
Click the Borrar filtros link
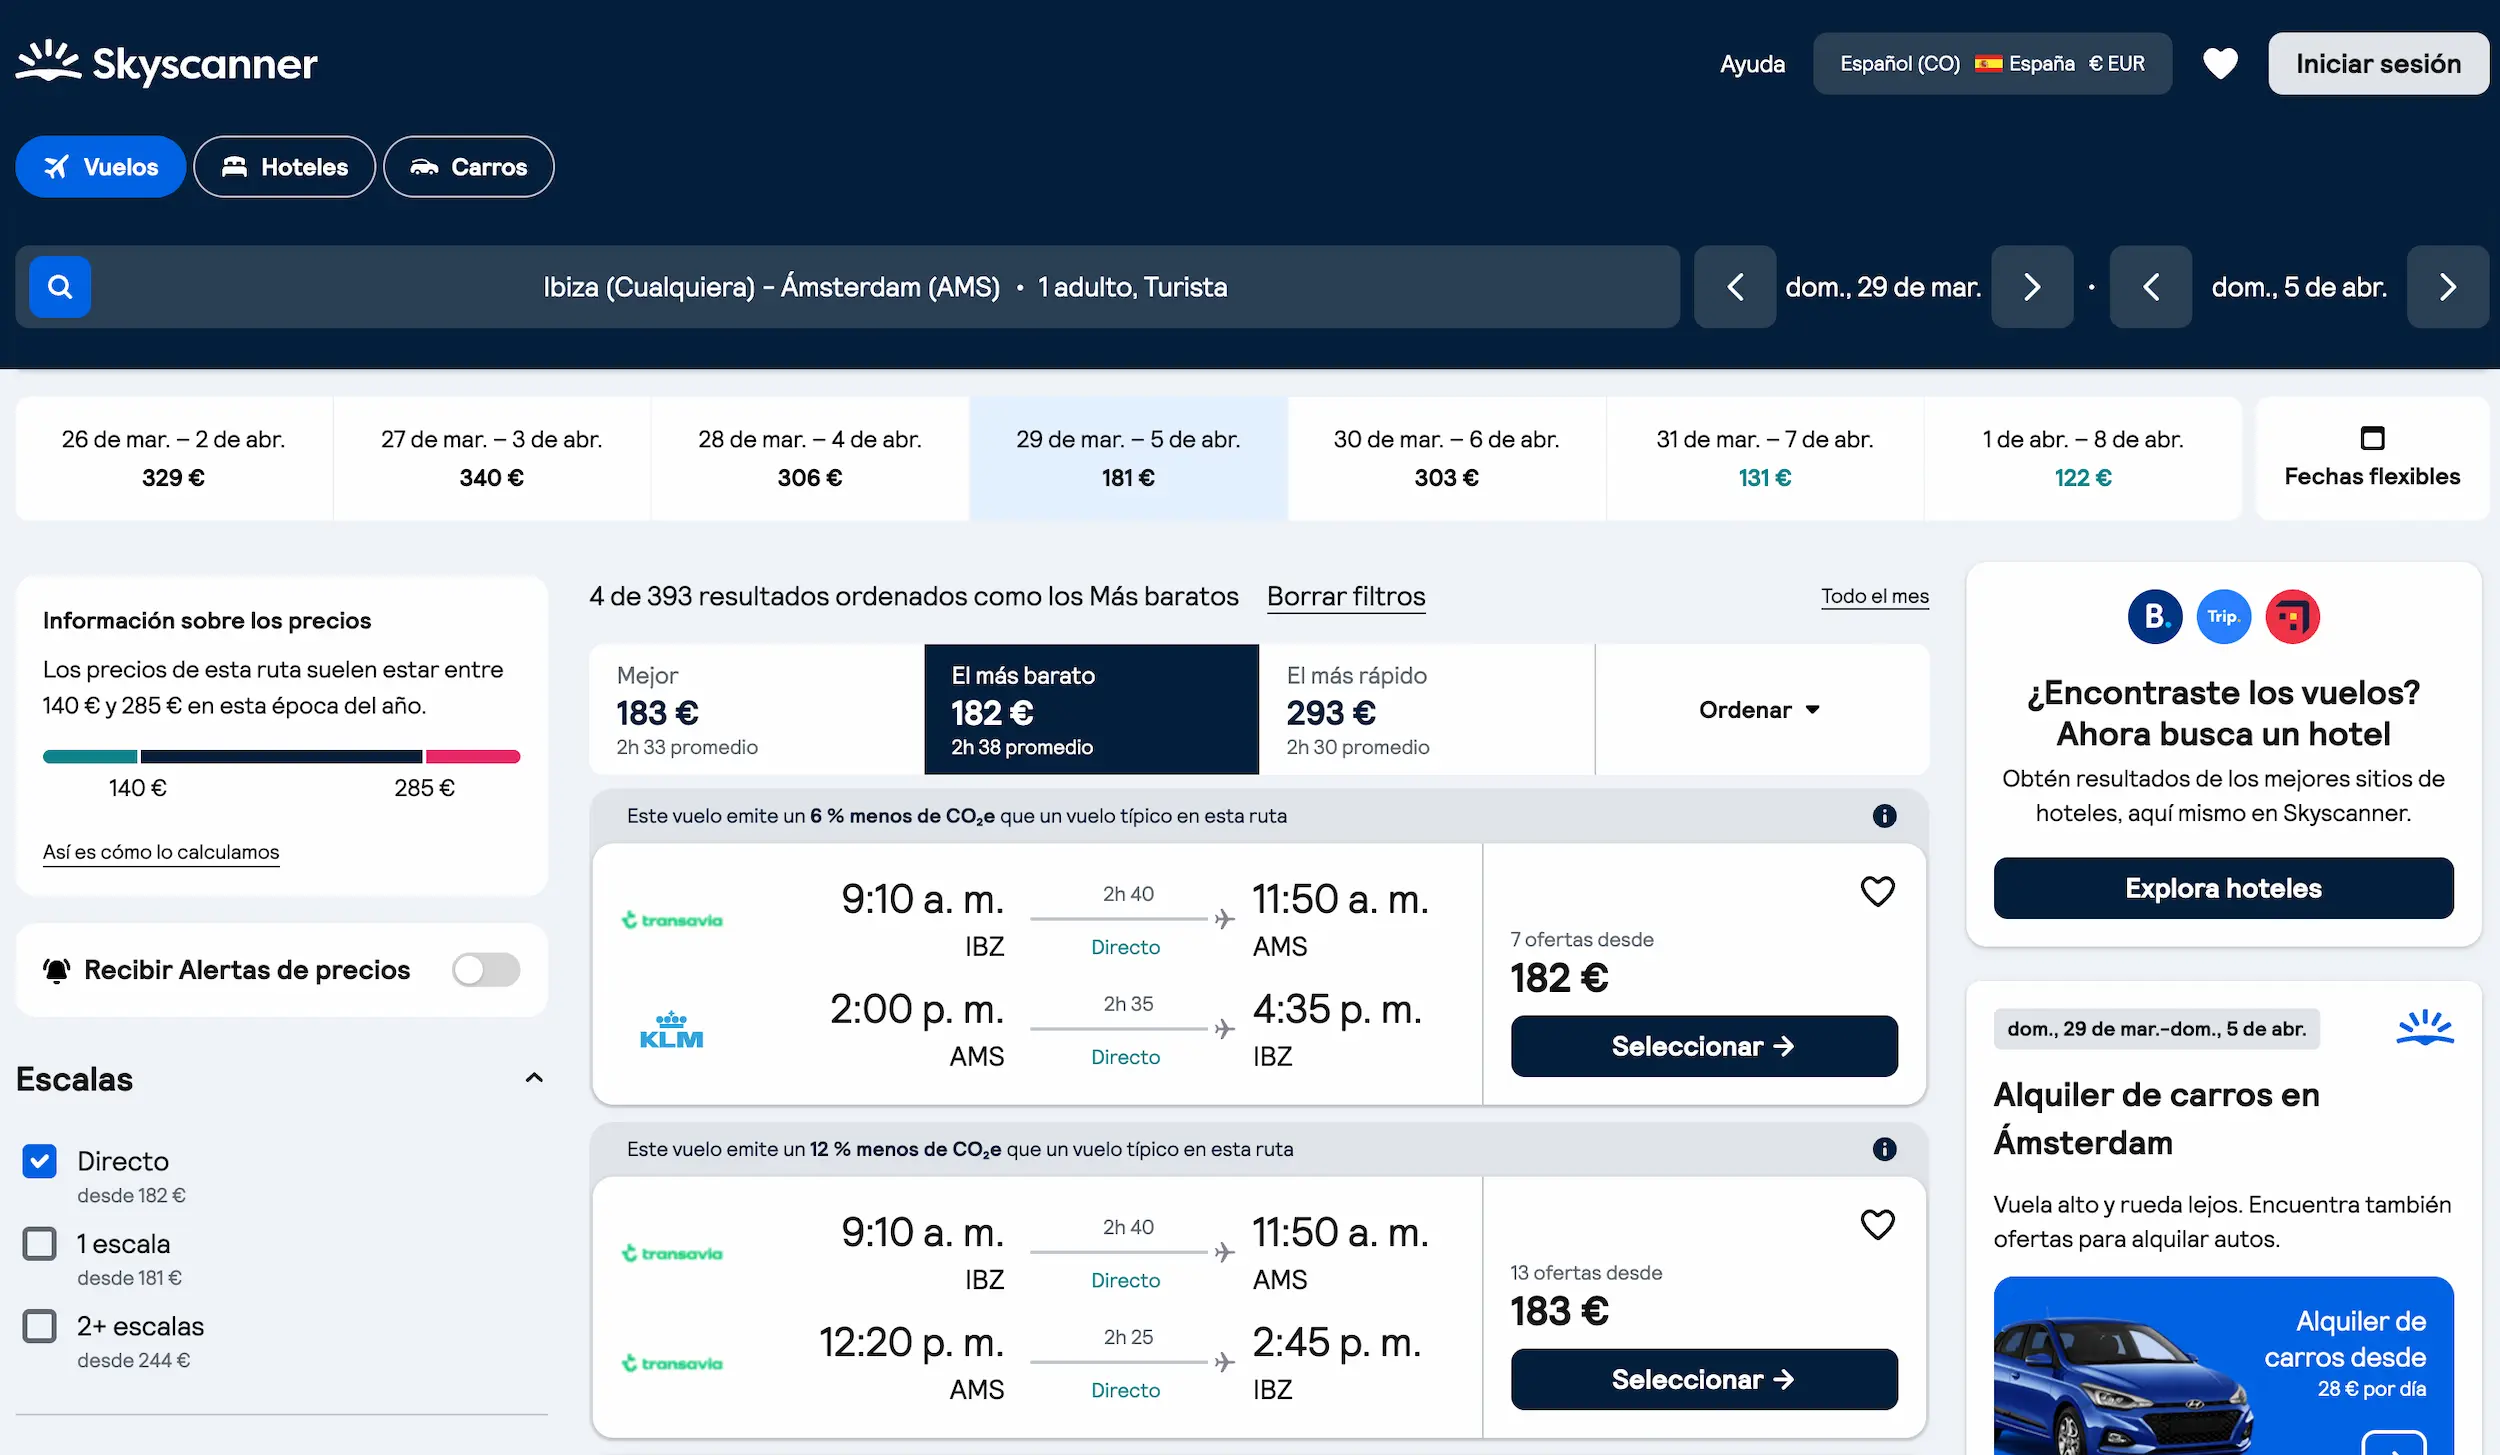[x=1346, y=596]
